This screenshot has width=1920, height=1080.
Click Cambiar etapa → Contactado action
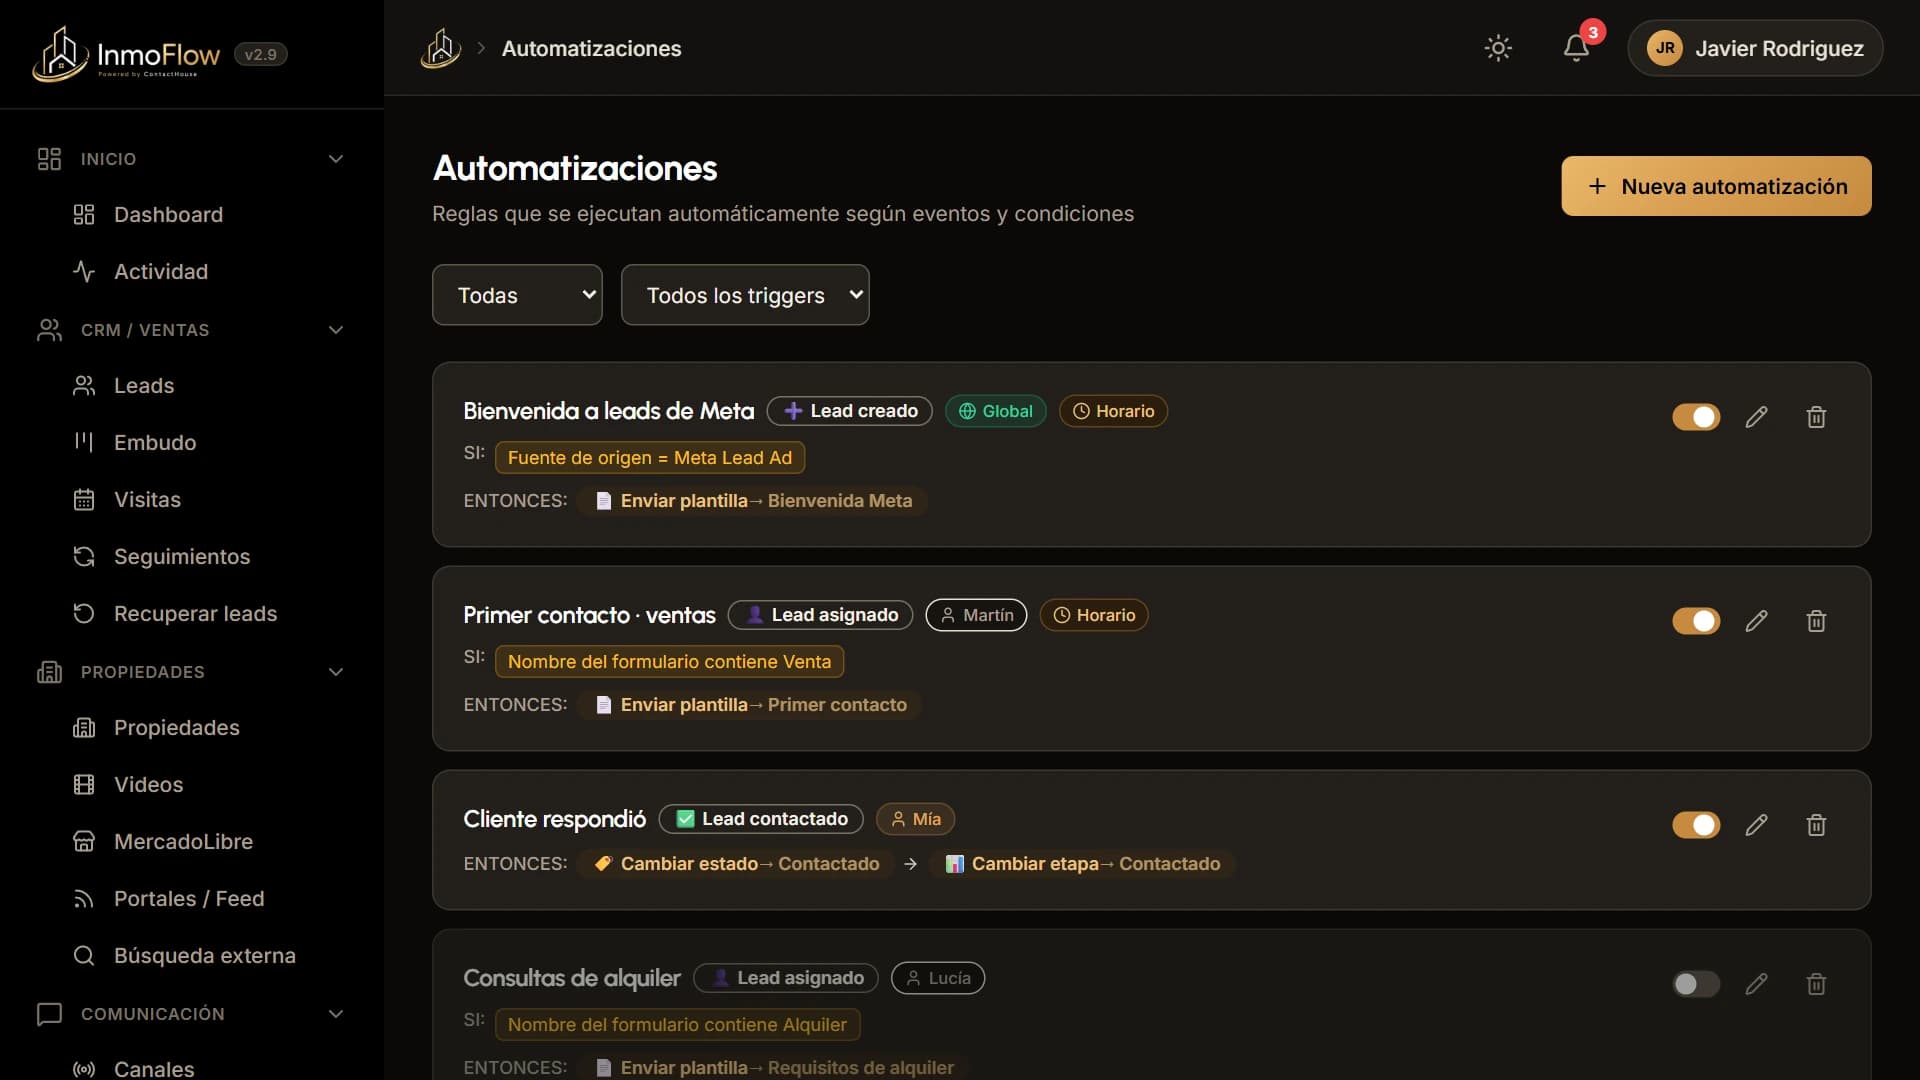1082,864
